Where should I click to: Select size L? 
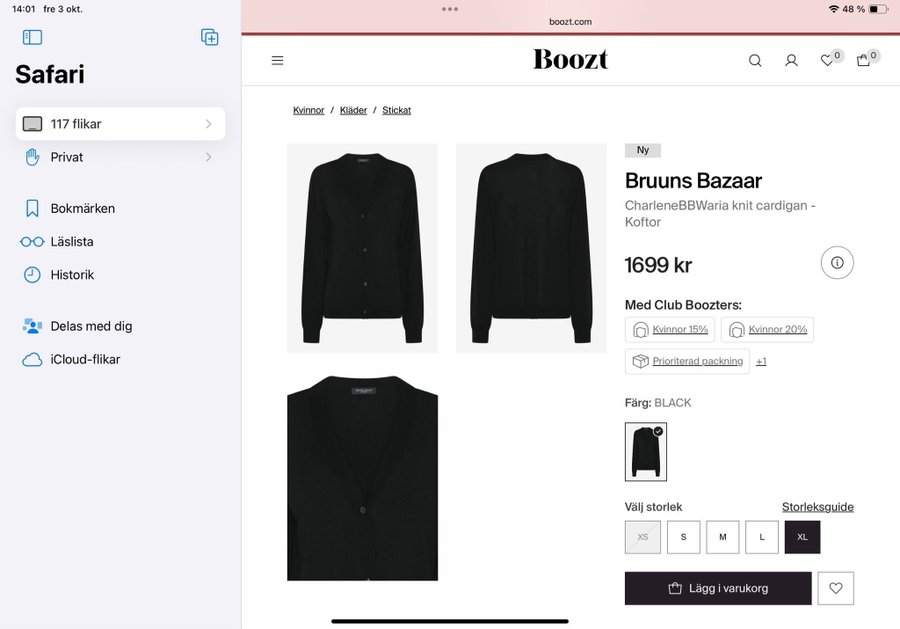tap(762, 537)
